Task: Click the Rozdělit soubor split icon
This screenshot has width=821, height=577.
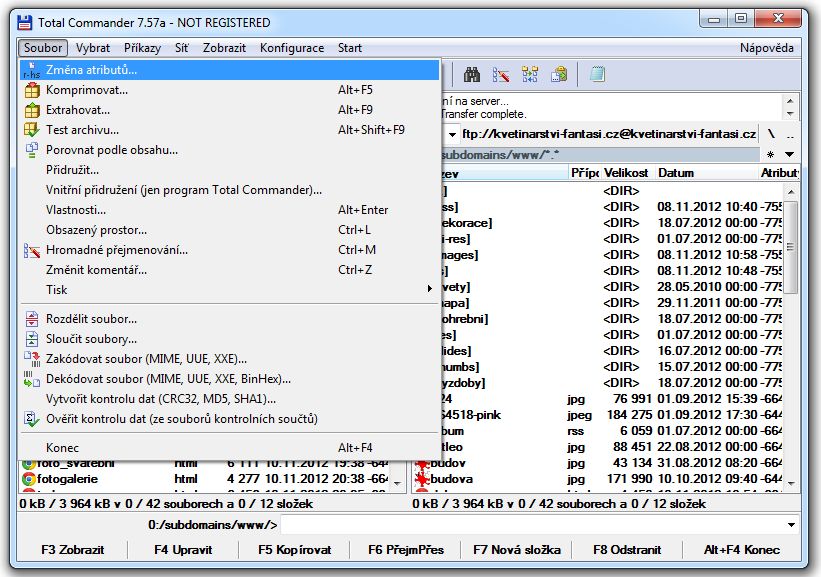Action: (x=31, y=319)
